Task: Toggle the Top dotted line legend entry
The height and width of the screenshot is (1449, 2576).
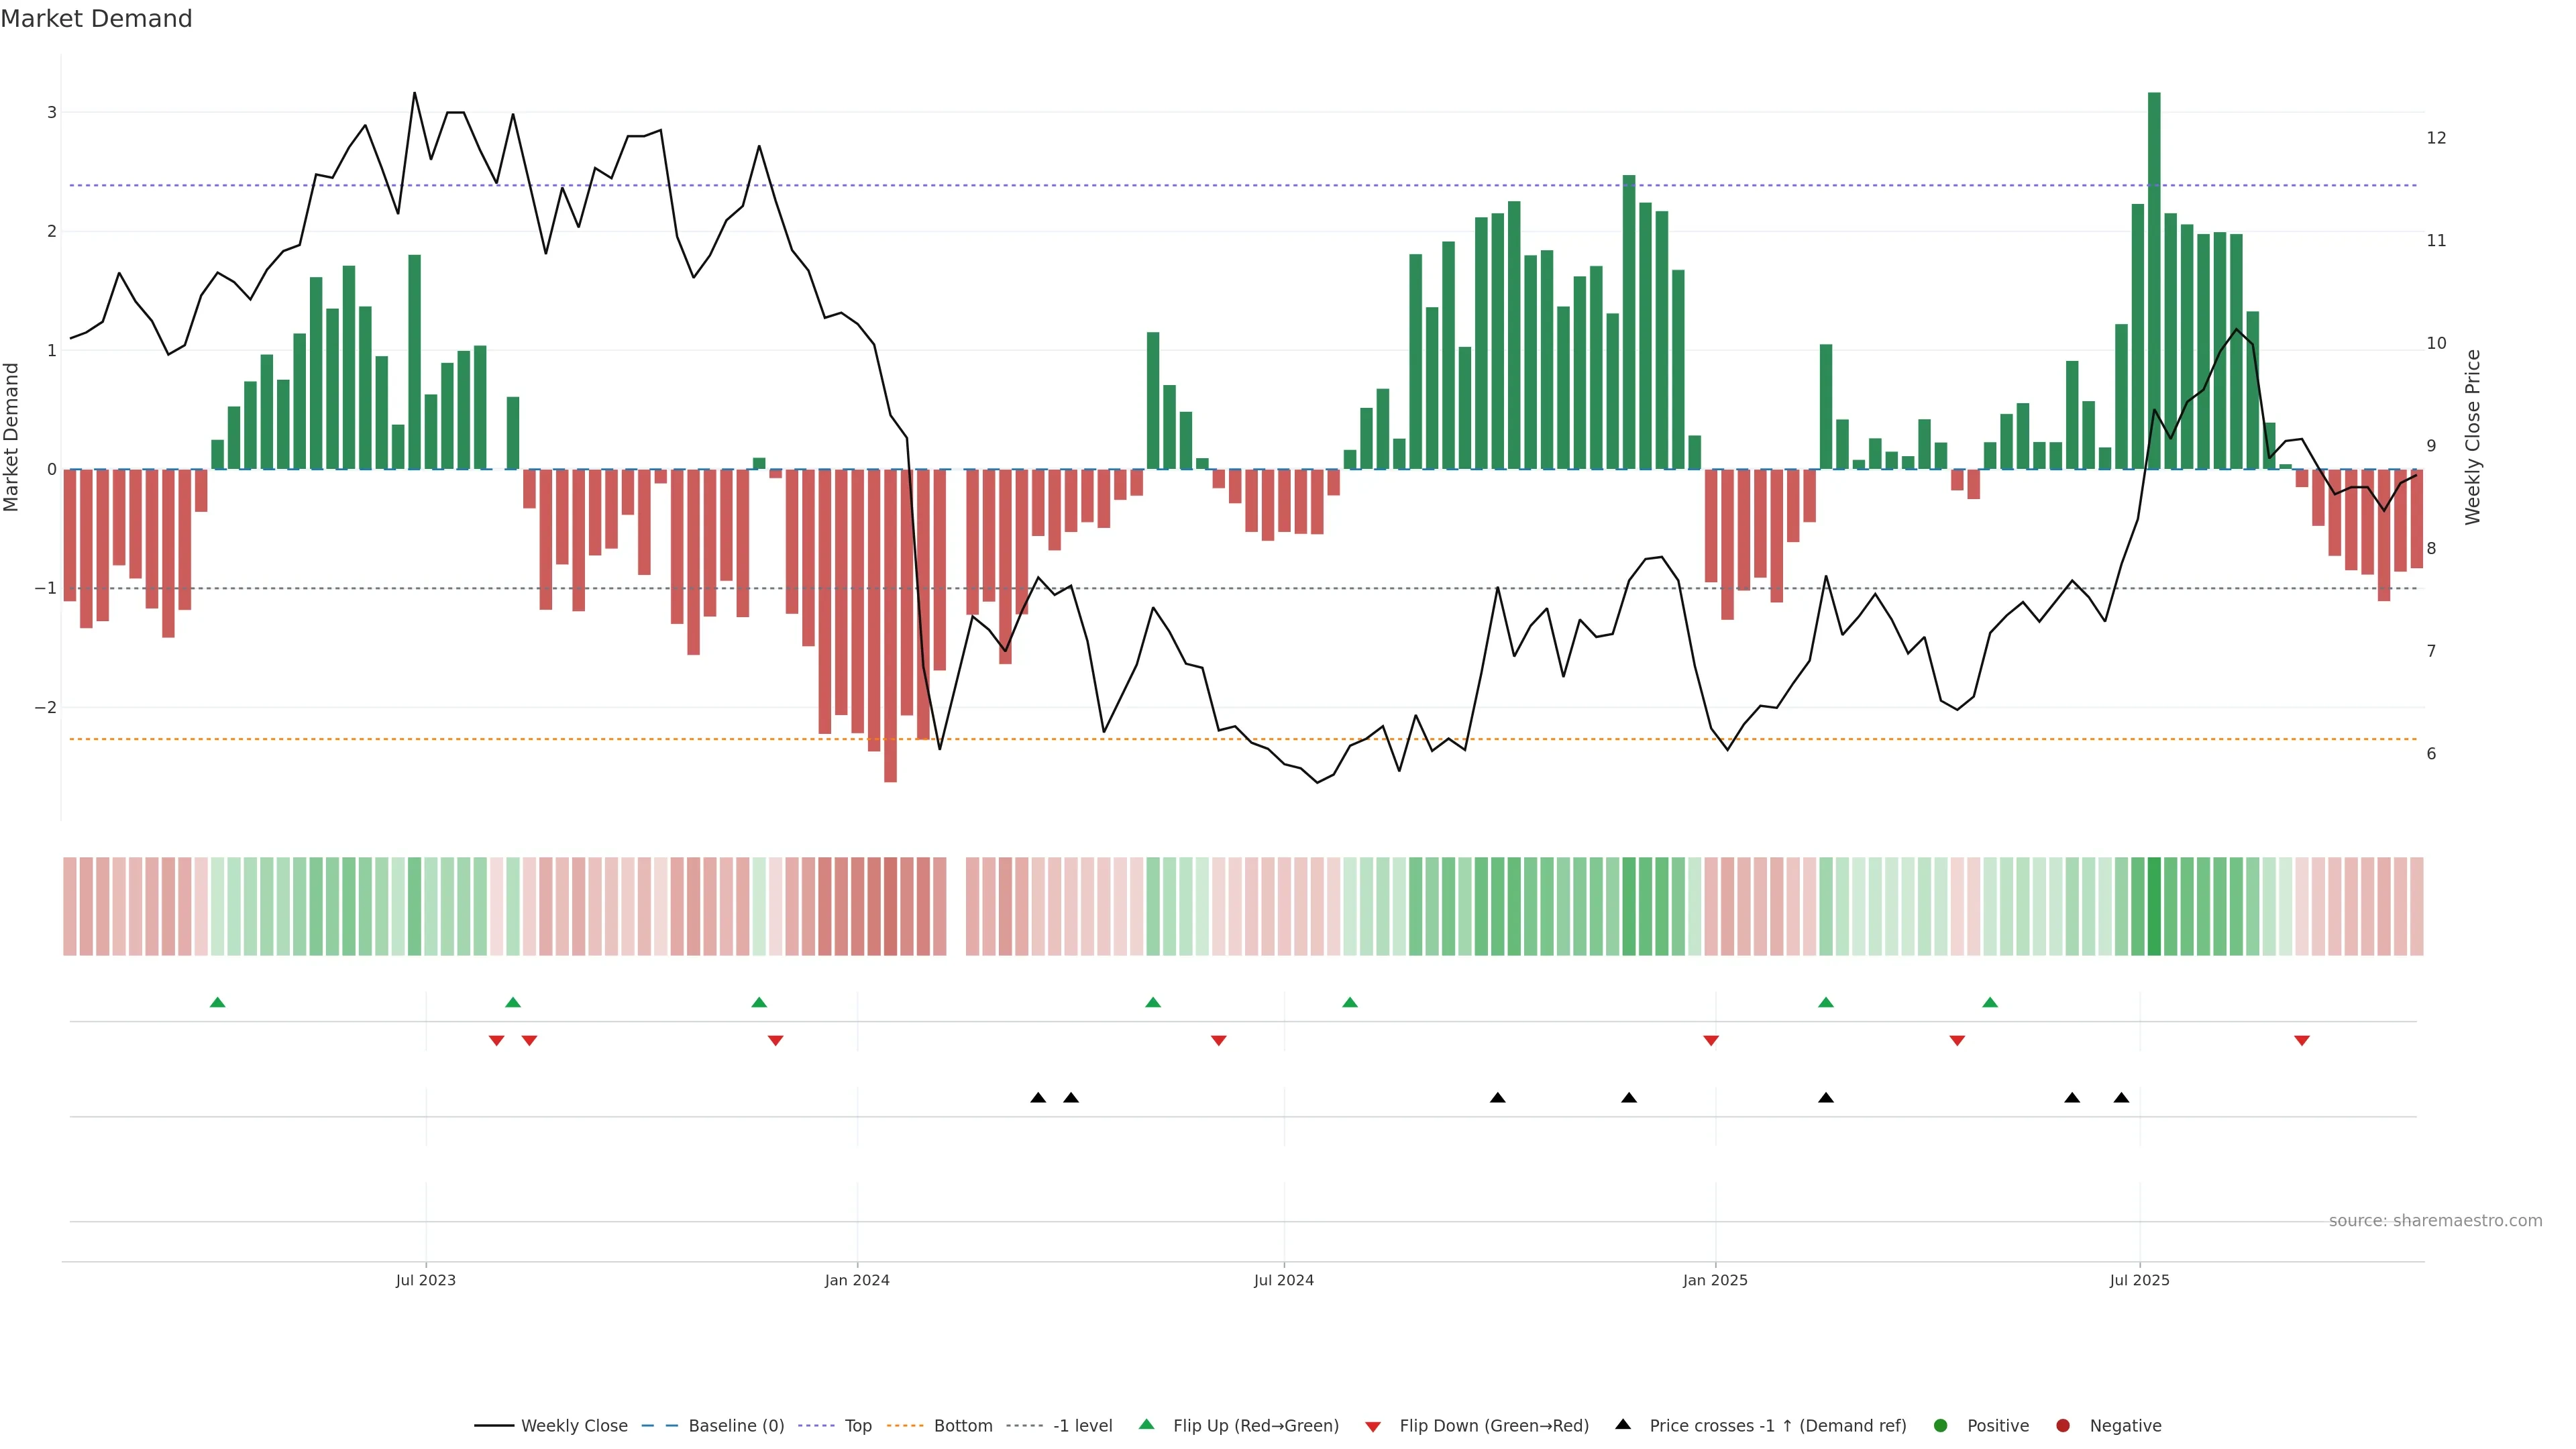Action: coord(858,1425)
